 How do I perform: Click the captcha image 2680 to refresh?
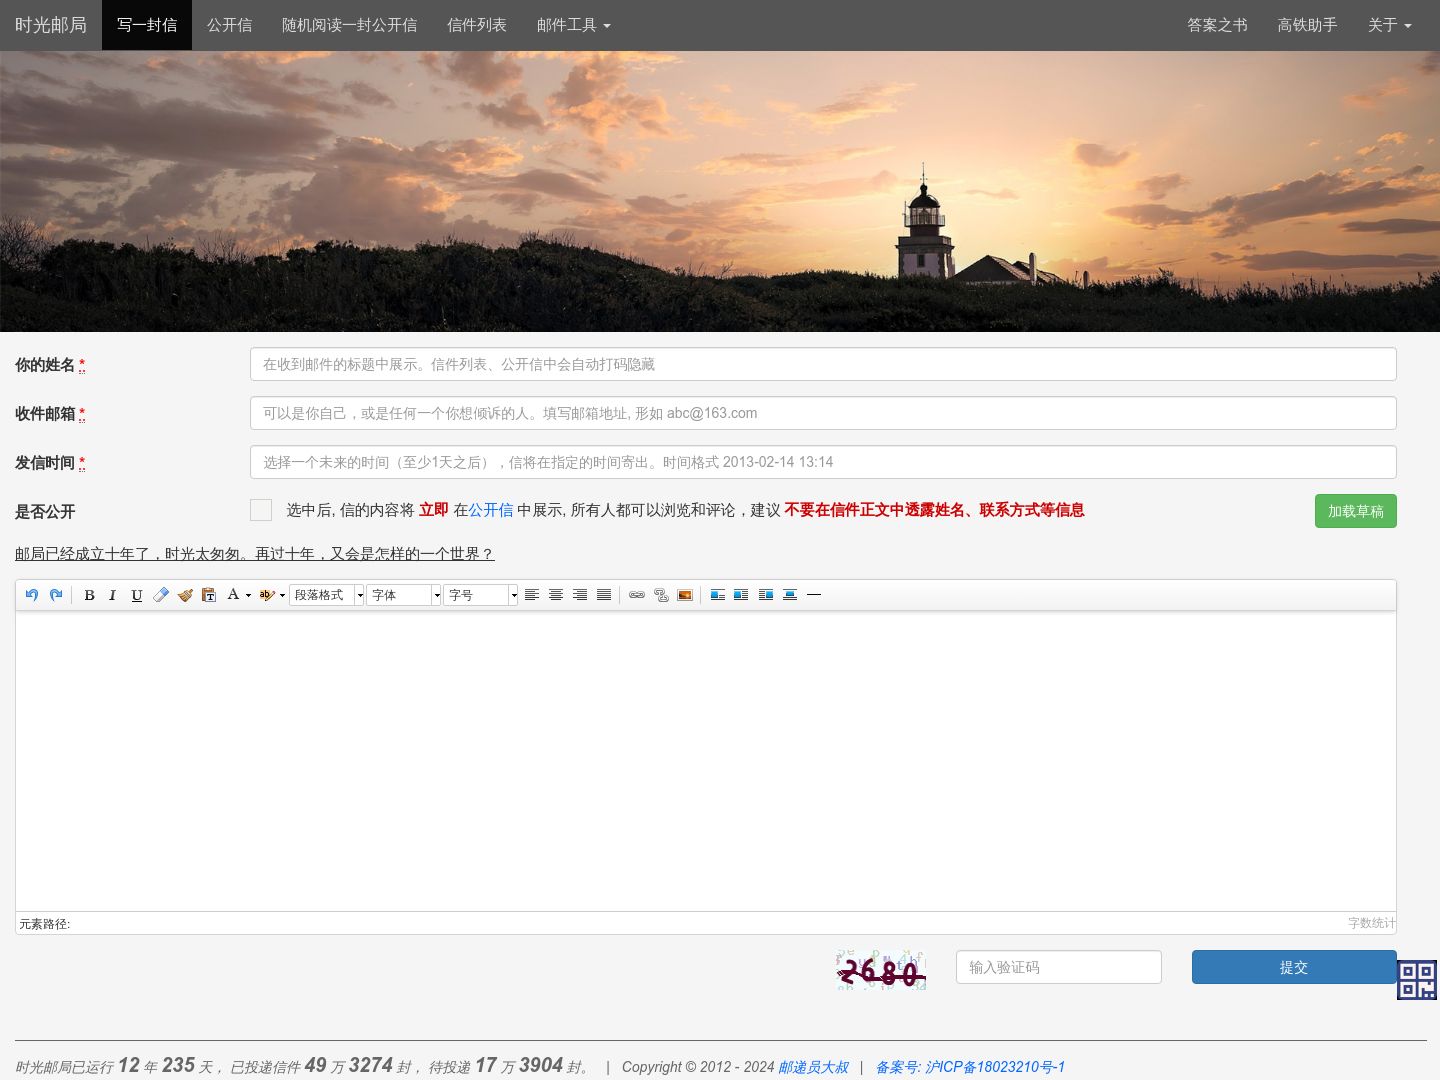[x=881, y=969]
